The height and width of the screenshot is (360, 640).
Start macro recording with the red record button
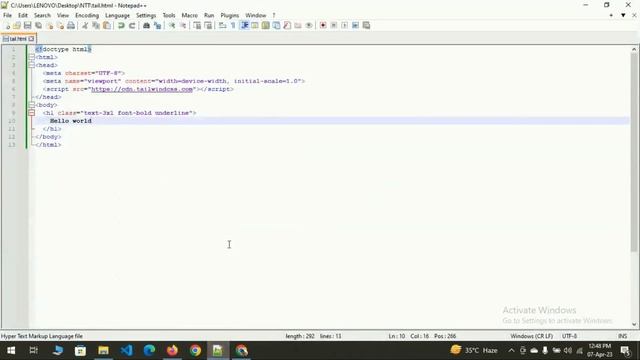tap(323, 25)
